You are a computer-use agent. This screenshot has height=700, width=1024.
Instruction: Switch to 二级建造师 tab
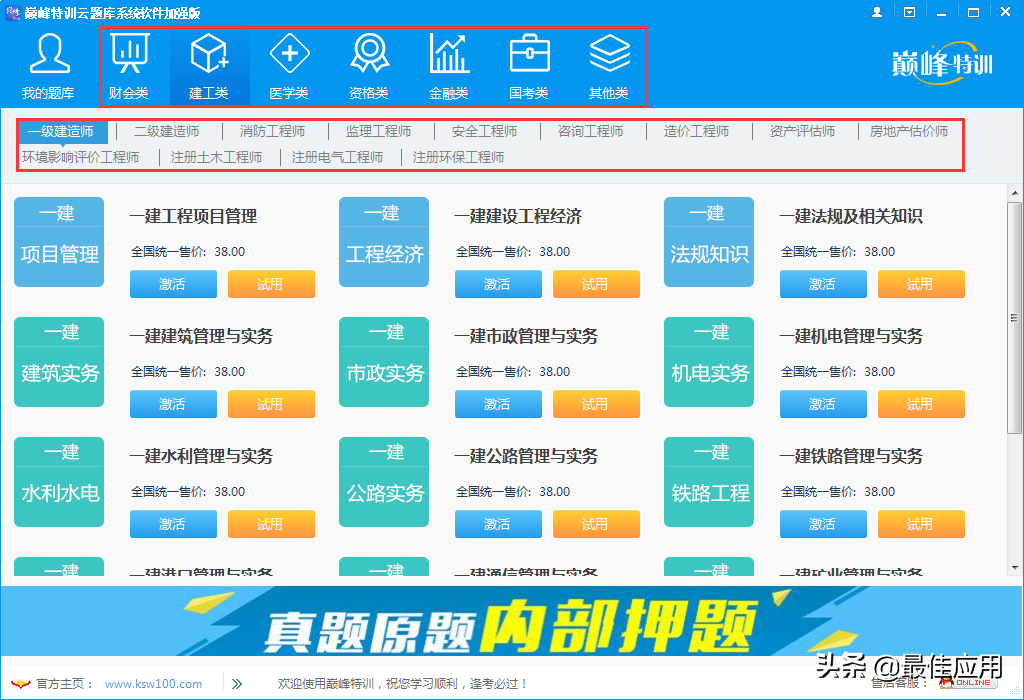pos(167,131)
